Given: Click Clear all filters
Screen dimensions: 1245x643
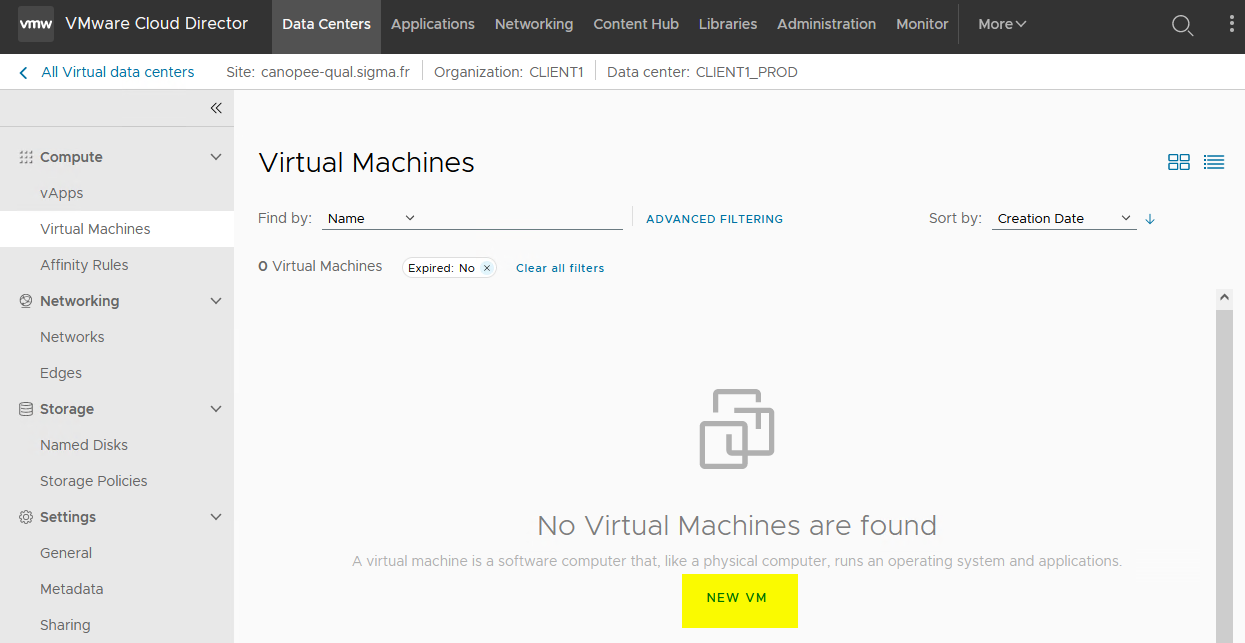Looking at the screenshot, I should click(x=560, y=268).
